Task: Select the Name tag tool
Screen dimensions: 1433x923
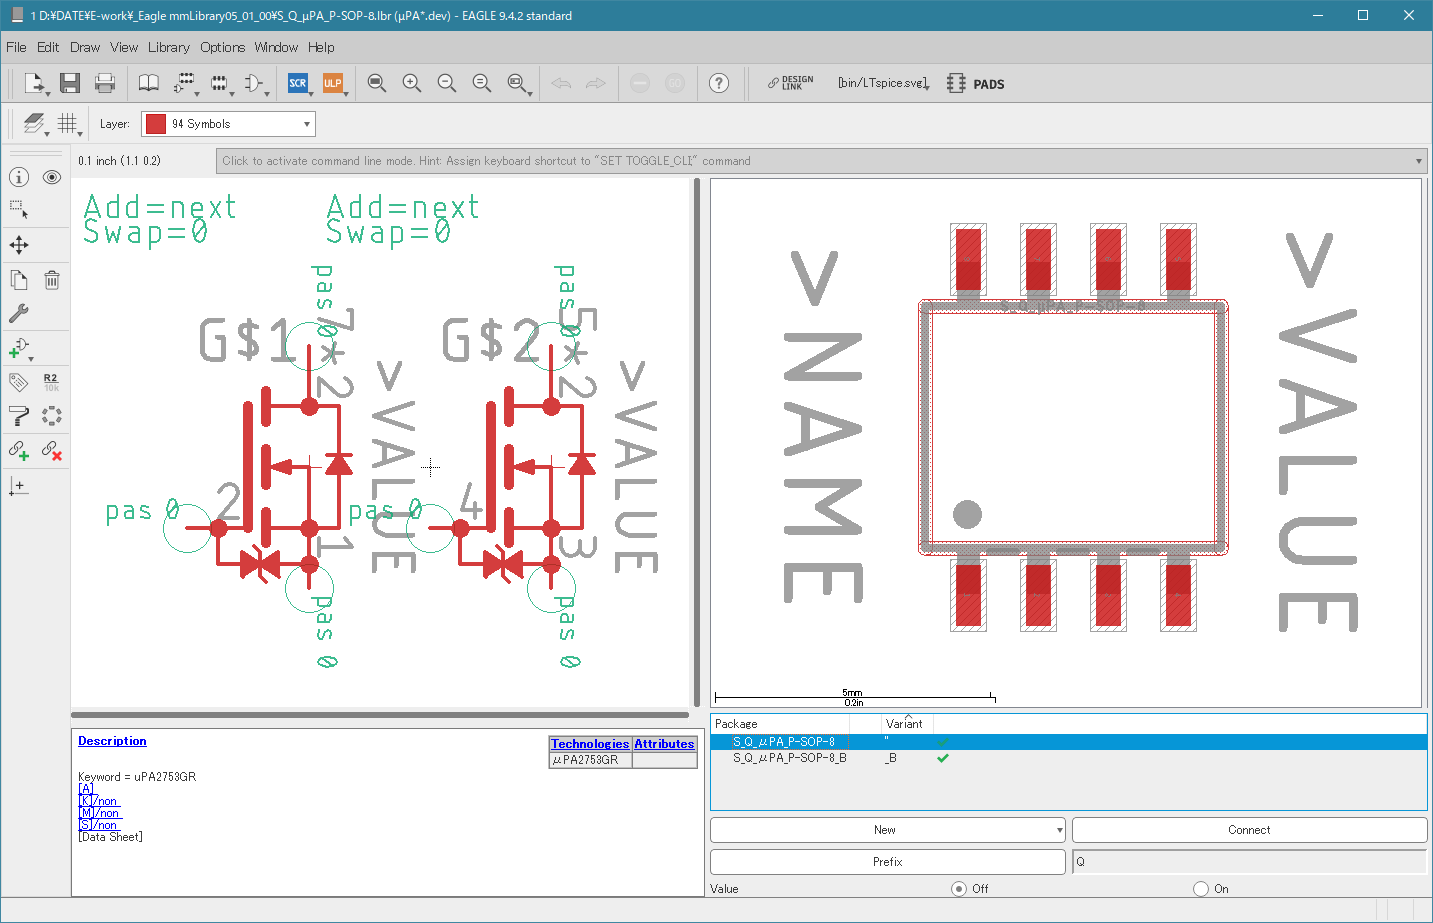Action: [19, 382]
